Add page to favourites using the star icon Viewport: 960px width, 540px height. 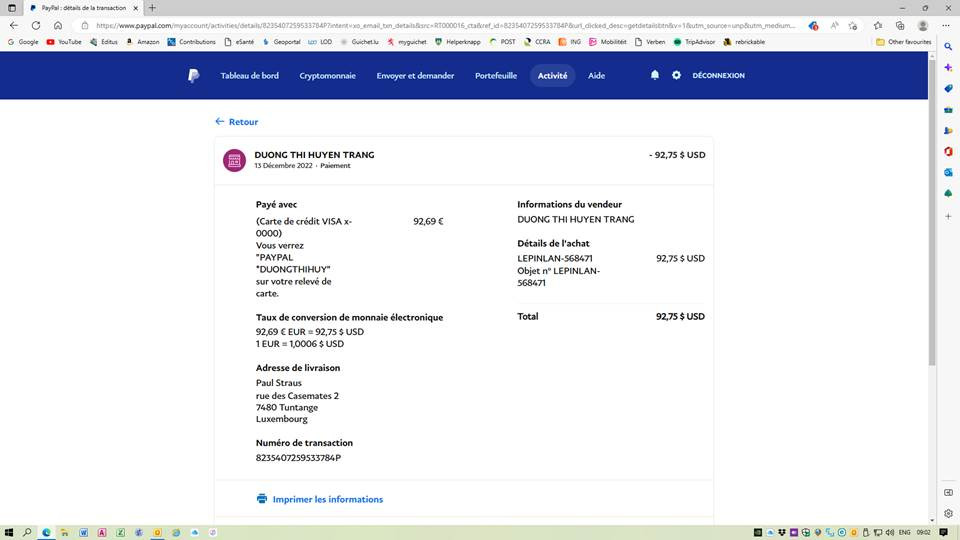pyautogui.click(x=853, y=26)
